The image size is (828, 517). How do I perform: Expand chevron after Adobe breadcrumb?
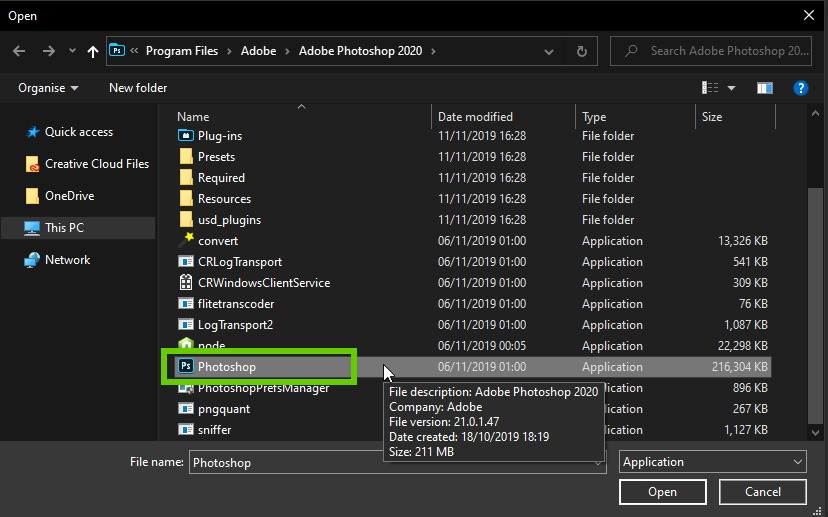287,51
